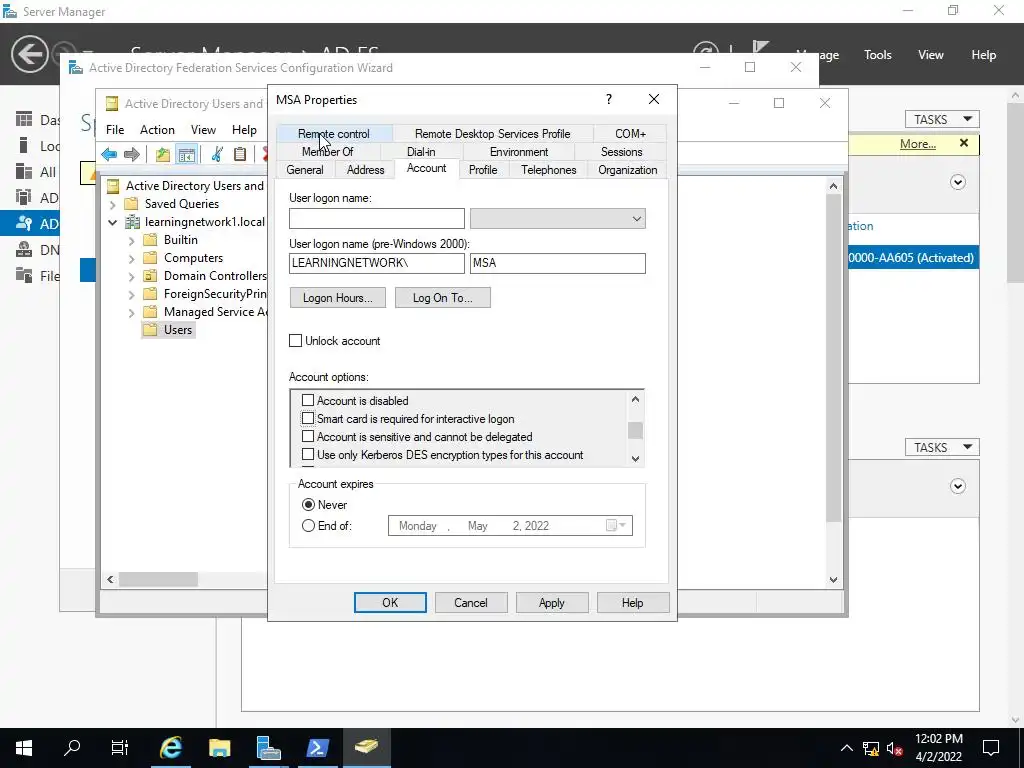Check the Unlock account checkbox
Screen dimensions: 1024x768
296,341
